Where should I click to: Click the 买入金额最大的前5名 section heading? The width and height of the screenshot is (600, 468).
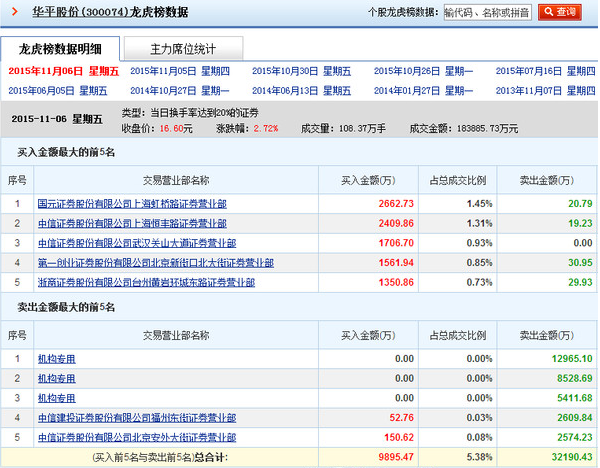click(66, 152)
